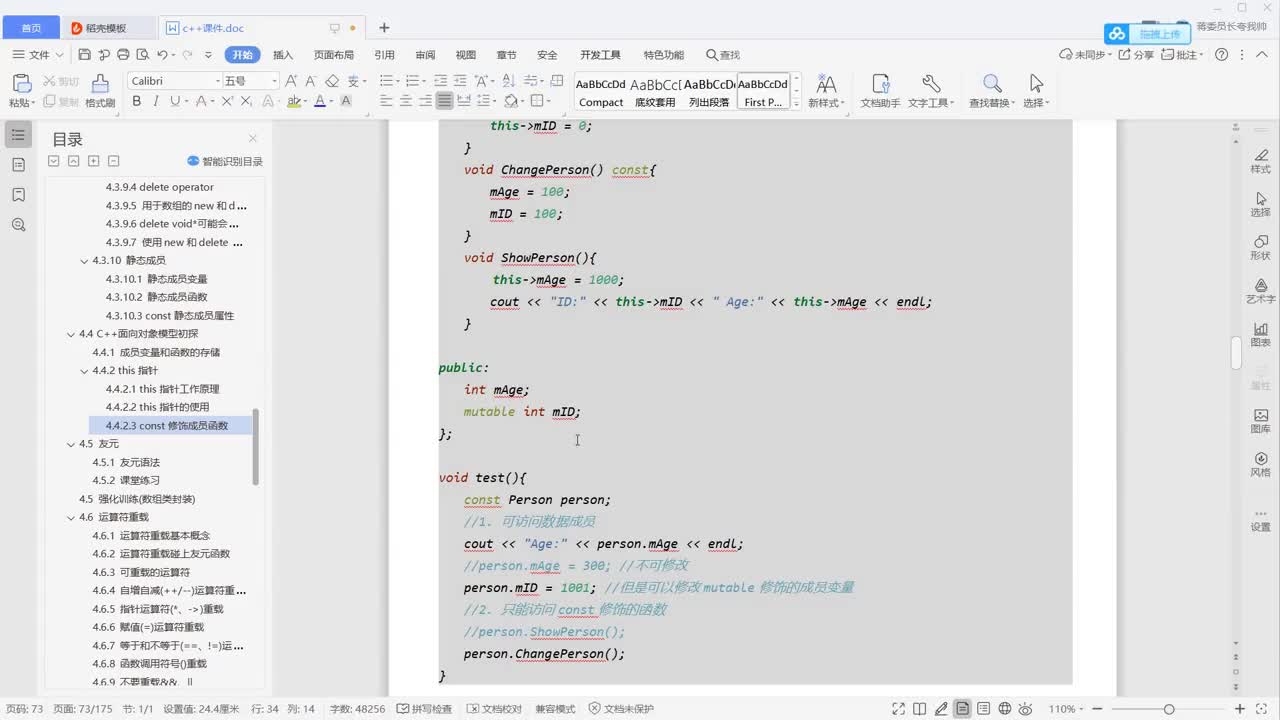Image resolution: width=1280 pixels, height=720 pixels.
Task: Select 4.4.2.1 this 指针工作原理 outline entry
Action: (x=162, y=389)
